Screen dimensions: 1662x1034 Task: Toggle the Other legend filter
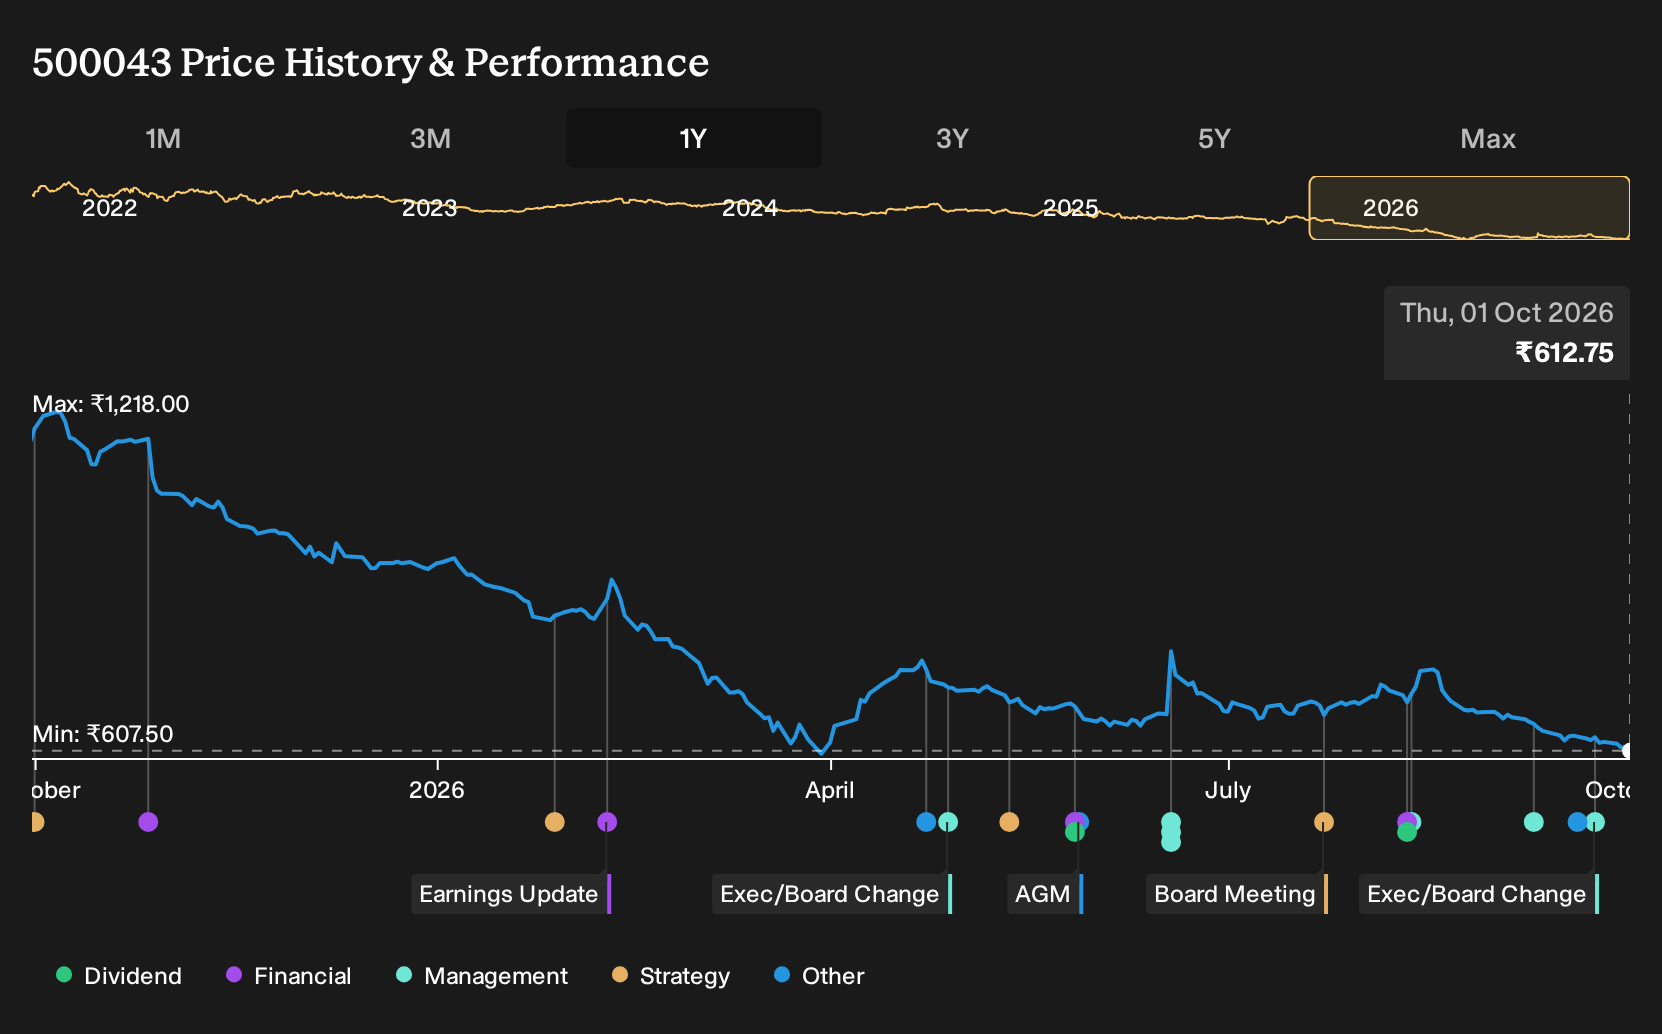tap(819, 976)
